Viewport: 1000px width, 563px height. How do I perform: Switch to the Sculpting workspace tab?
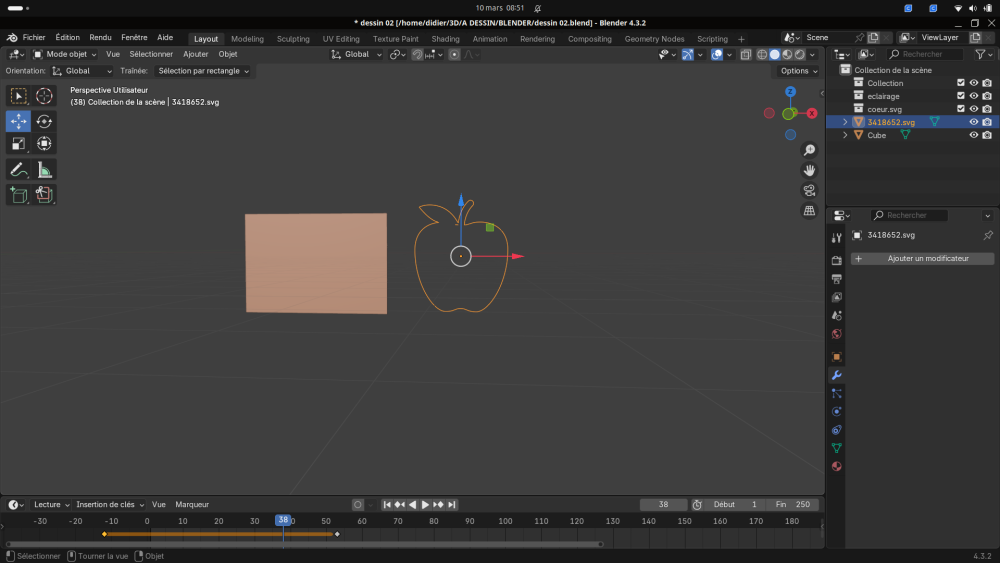(x=293, y=39)
